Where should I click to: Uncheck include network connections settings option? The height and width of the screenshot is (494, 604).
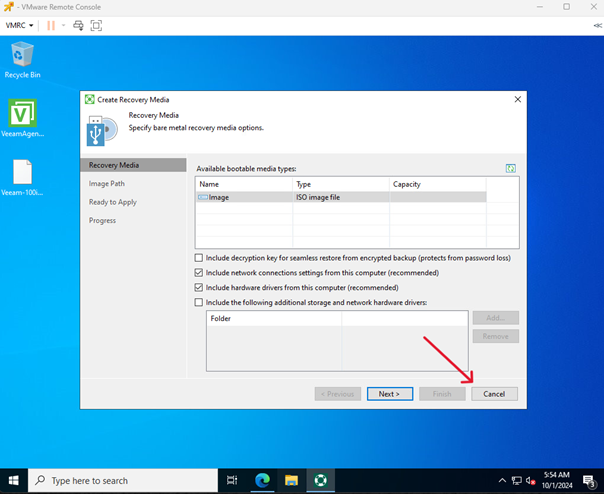pos(198,272)
